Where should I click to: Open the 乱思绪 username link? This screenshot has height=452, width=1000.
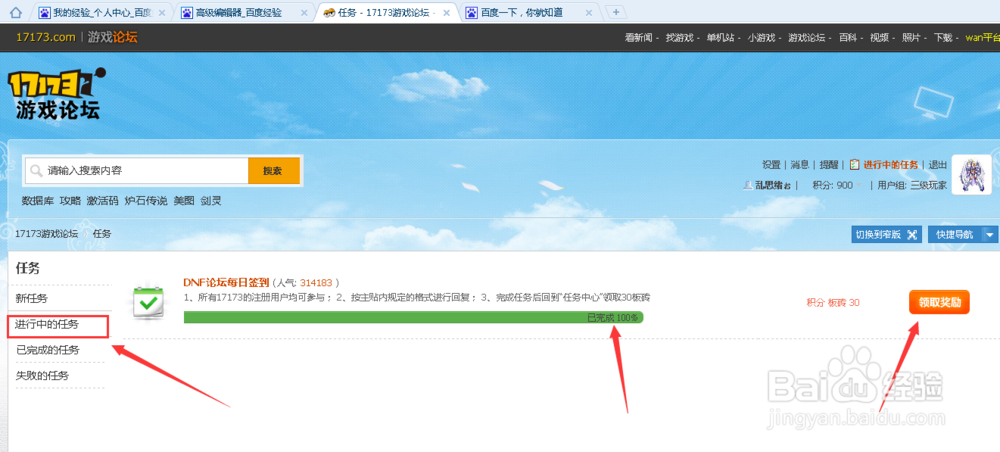coord(773,186)
